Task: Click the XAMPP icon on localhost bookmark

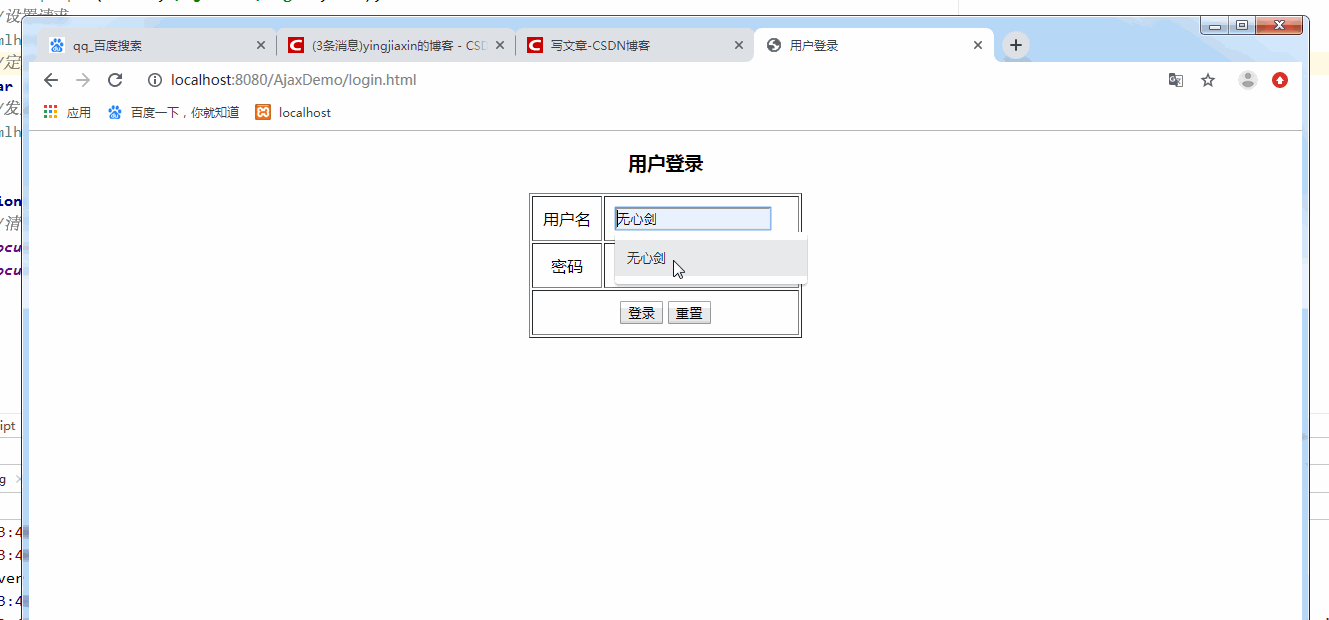Action: pos(262,112)
